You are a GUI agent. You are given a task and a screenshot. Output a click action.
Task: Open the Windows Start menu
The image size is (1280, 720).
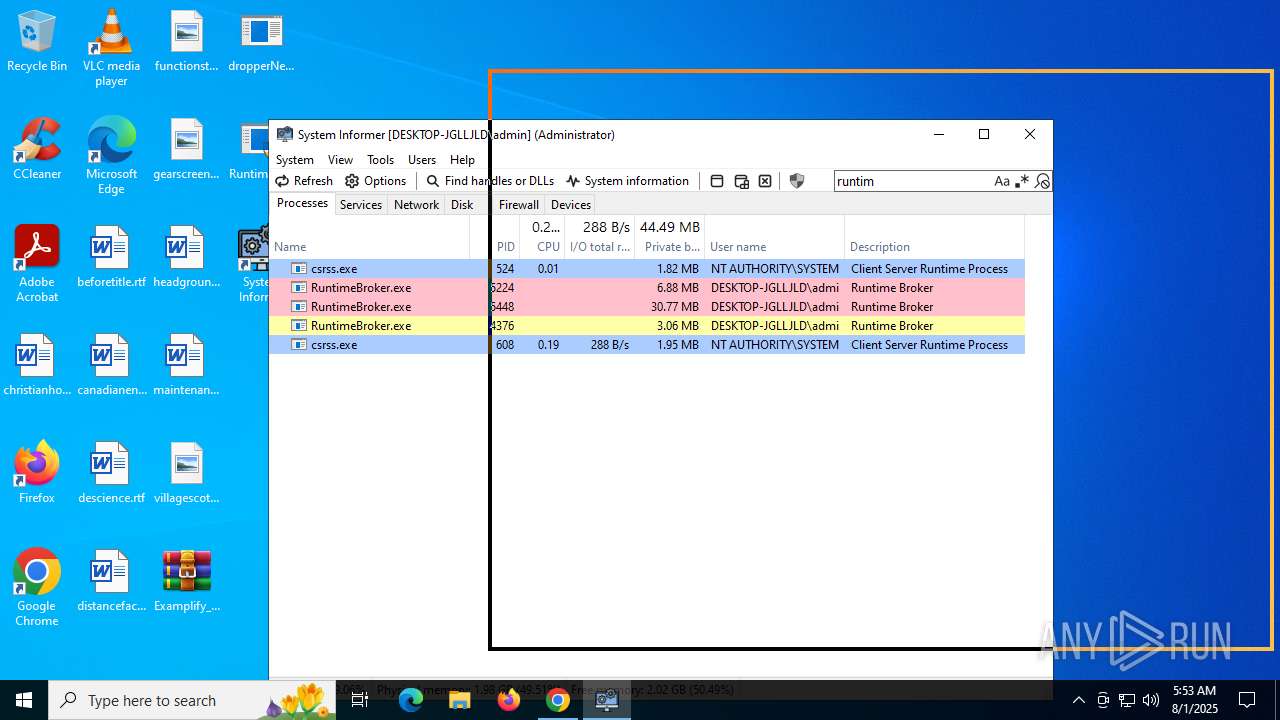tap(24, 700)
